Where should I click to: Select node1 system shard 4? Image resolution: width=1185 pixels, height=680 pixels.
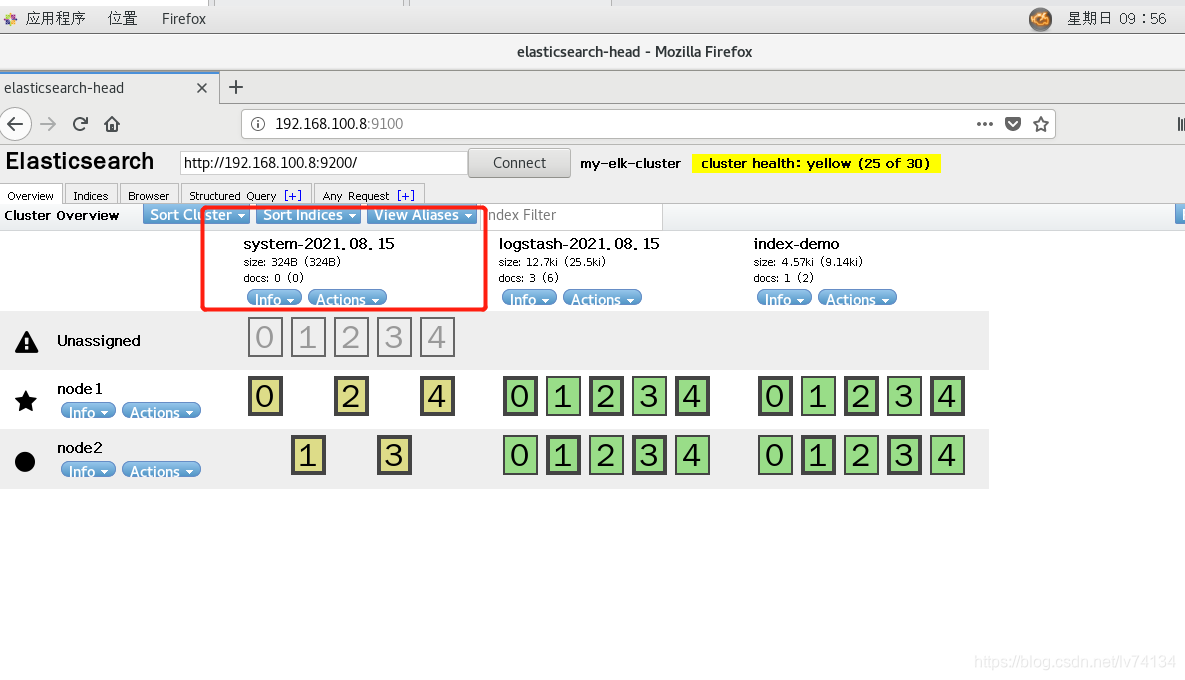pos(438,396)
